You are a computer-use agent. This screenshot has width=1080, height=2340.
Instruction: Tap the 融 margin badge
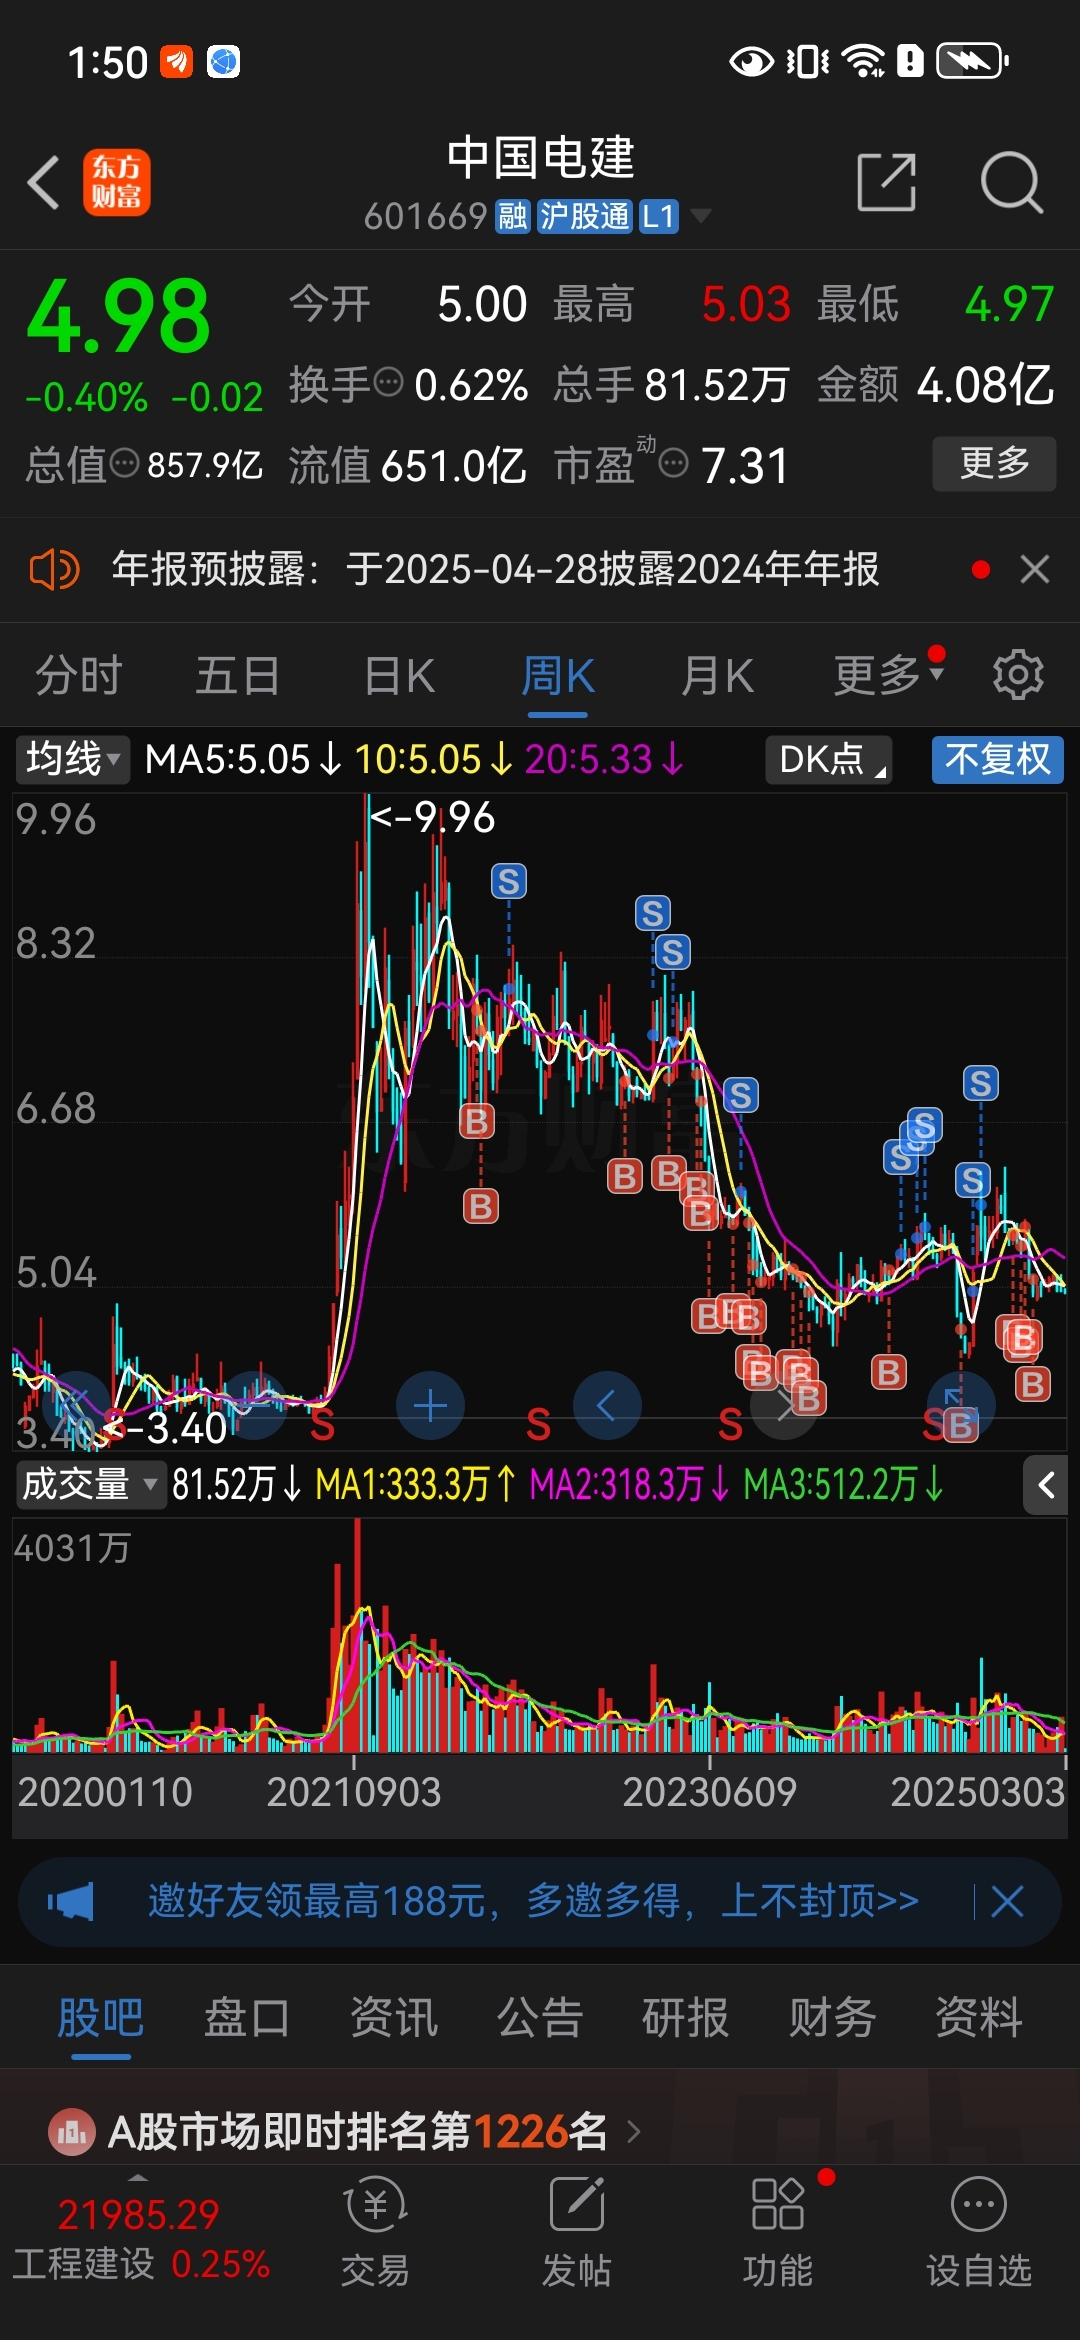tap(512, 216)
